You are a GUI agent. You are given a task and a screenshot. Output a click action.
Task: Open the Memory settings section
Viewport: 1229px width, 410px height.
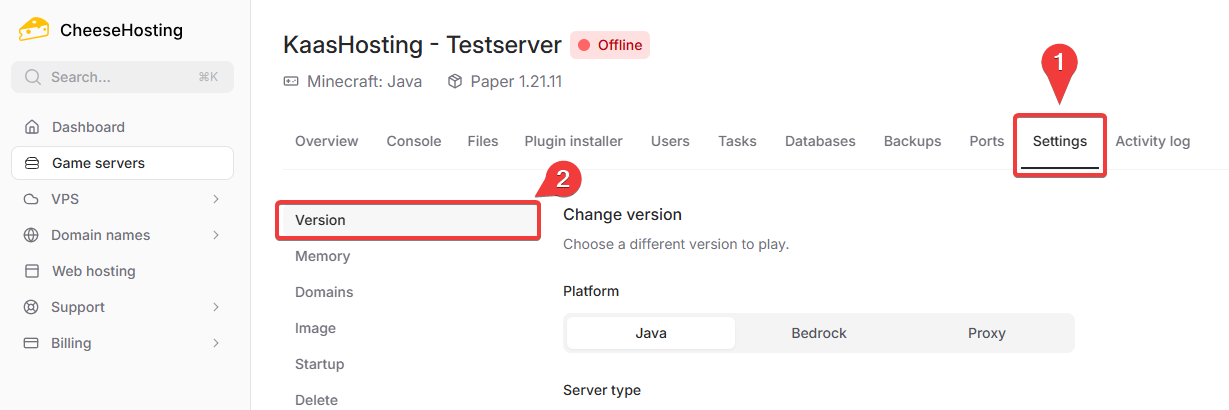323,256
